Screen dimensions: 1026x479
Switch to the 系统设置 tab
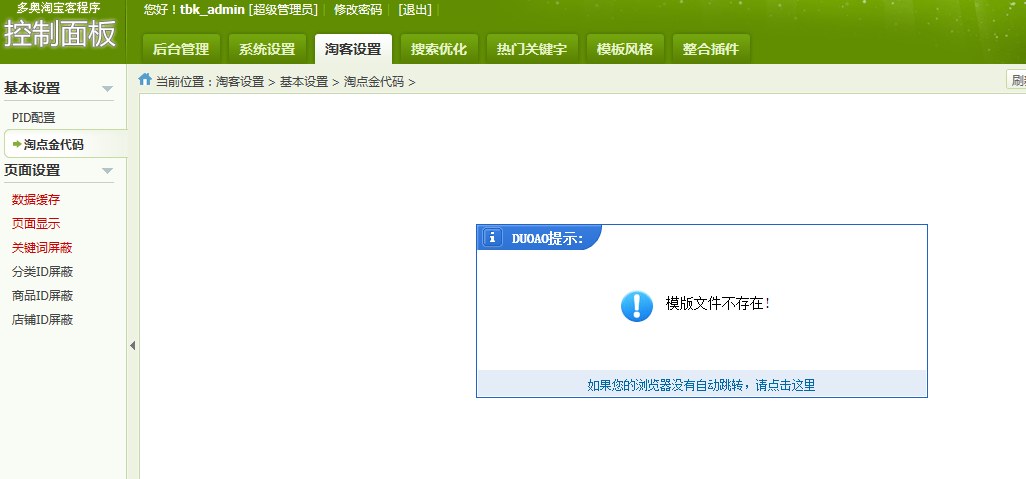point(267,49)
